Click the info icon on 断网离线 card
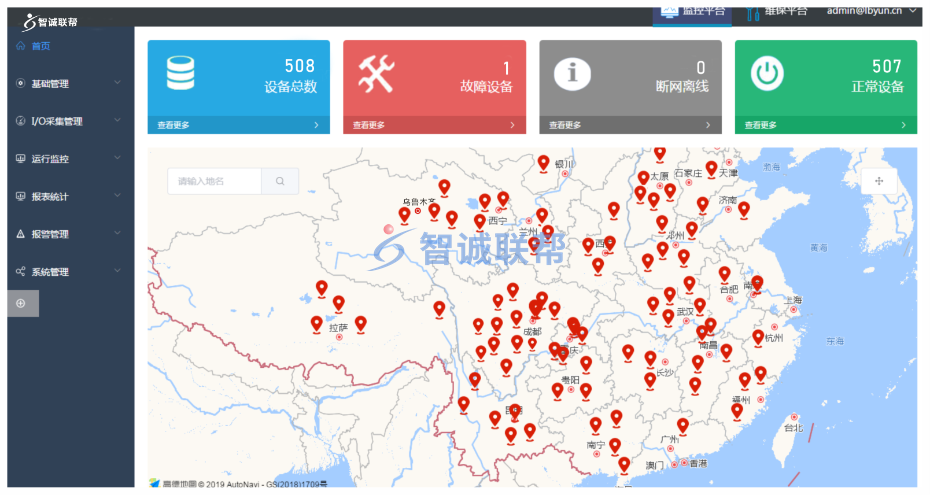 pos(572,74)
